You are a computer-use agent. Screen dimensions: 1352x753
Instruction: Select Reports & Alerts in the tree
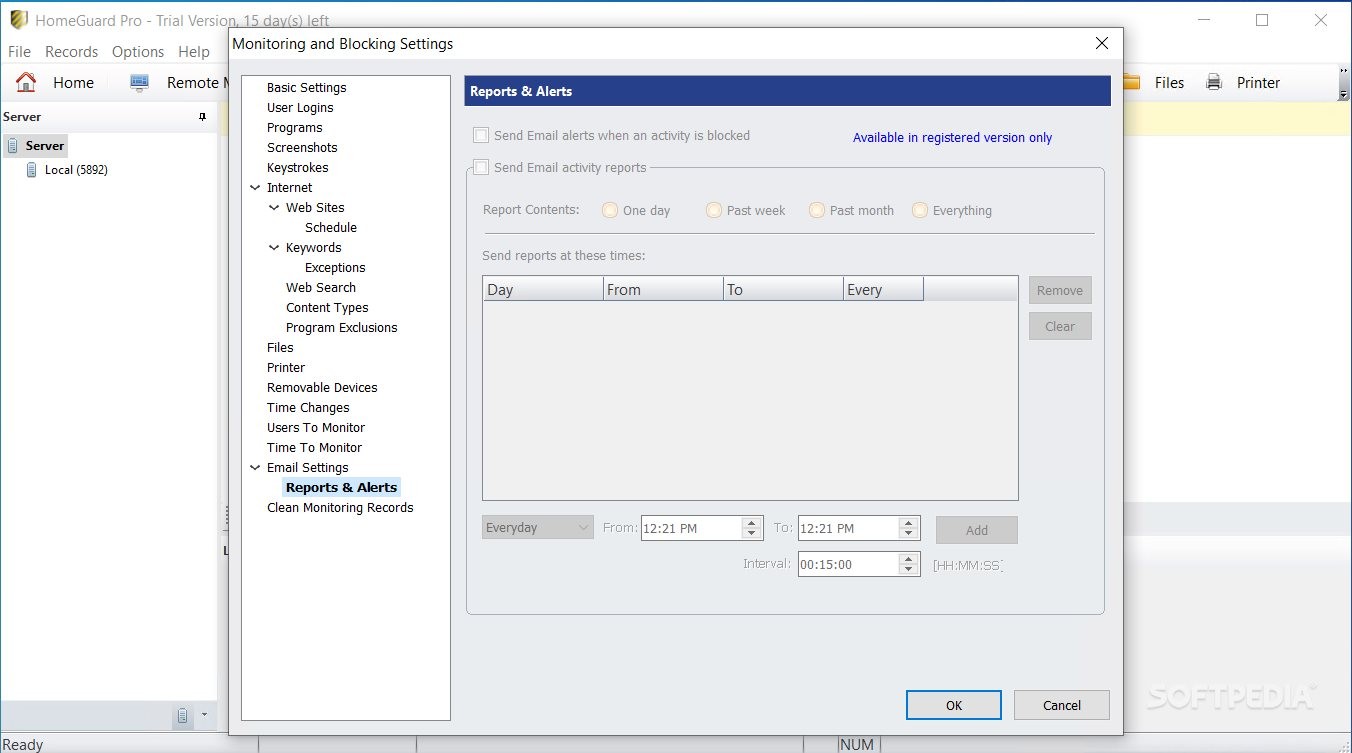341,488
